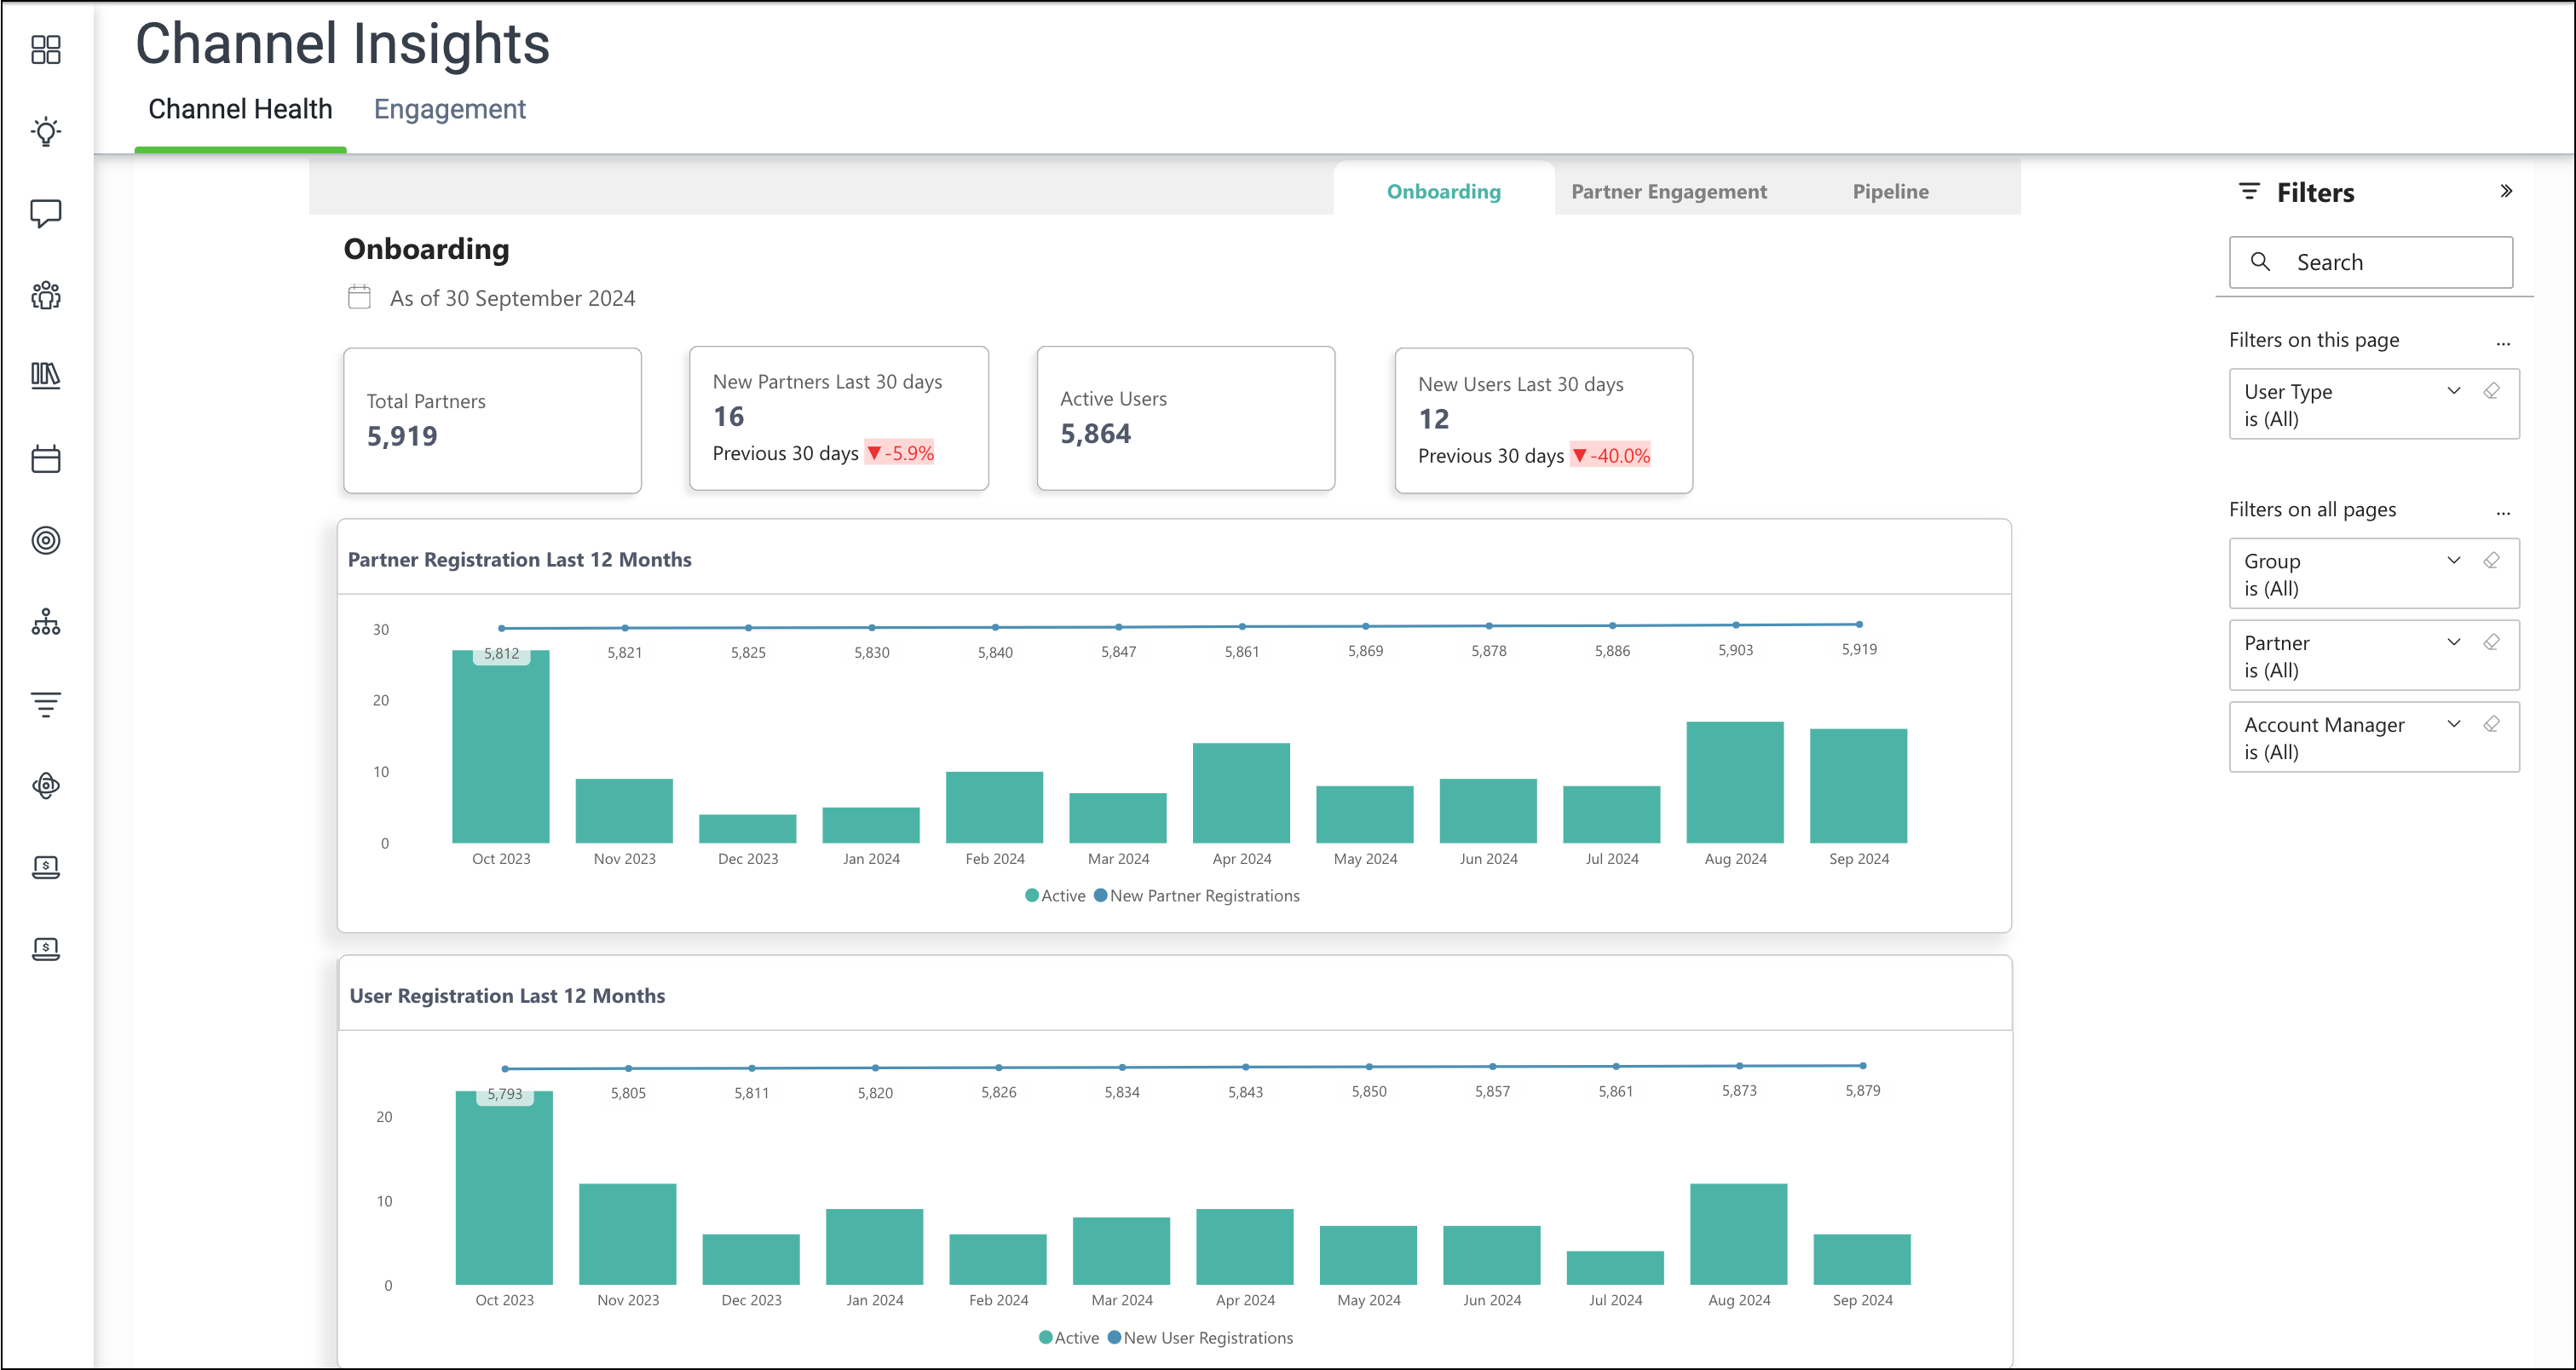Select the Nov 2023 bar in User Registration chart

pos(627,1234)
